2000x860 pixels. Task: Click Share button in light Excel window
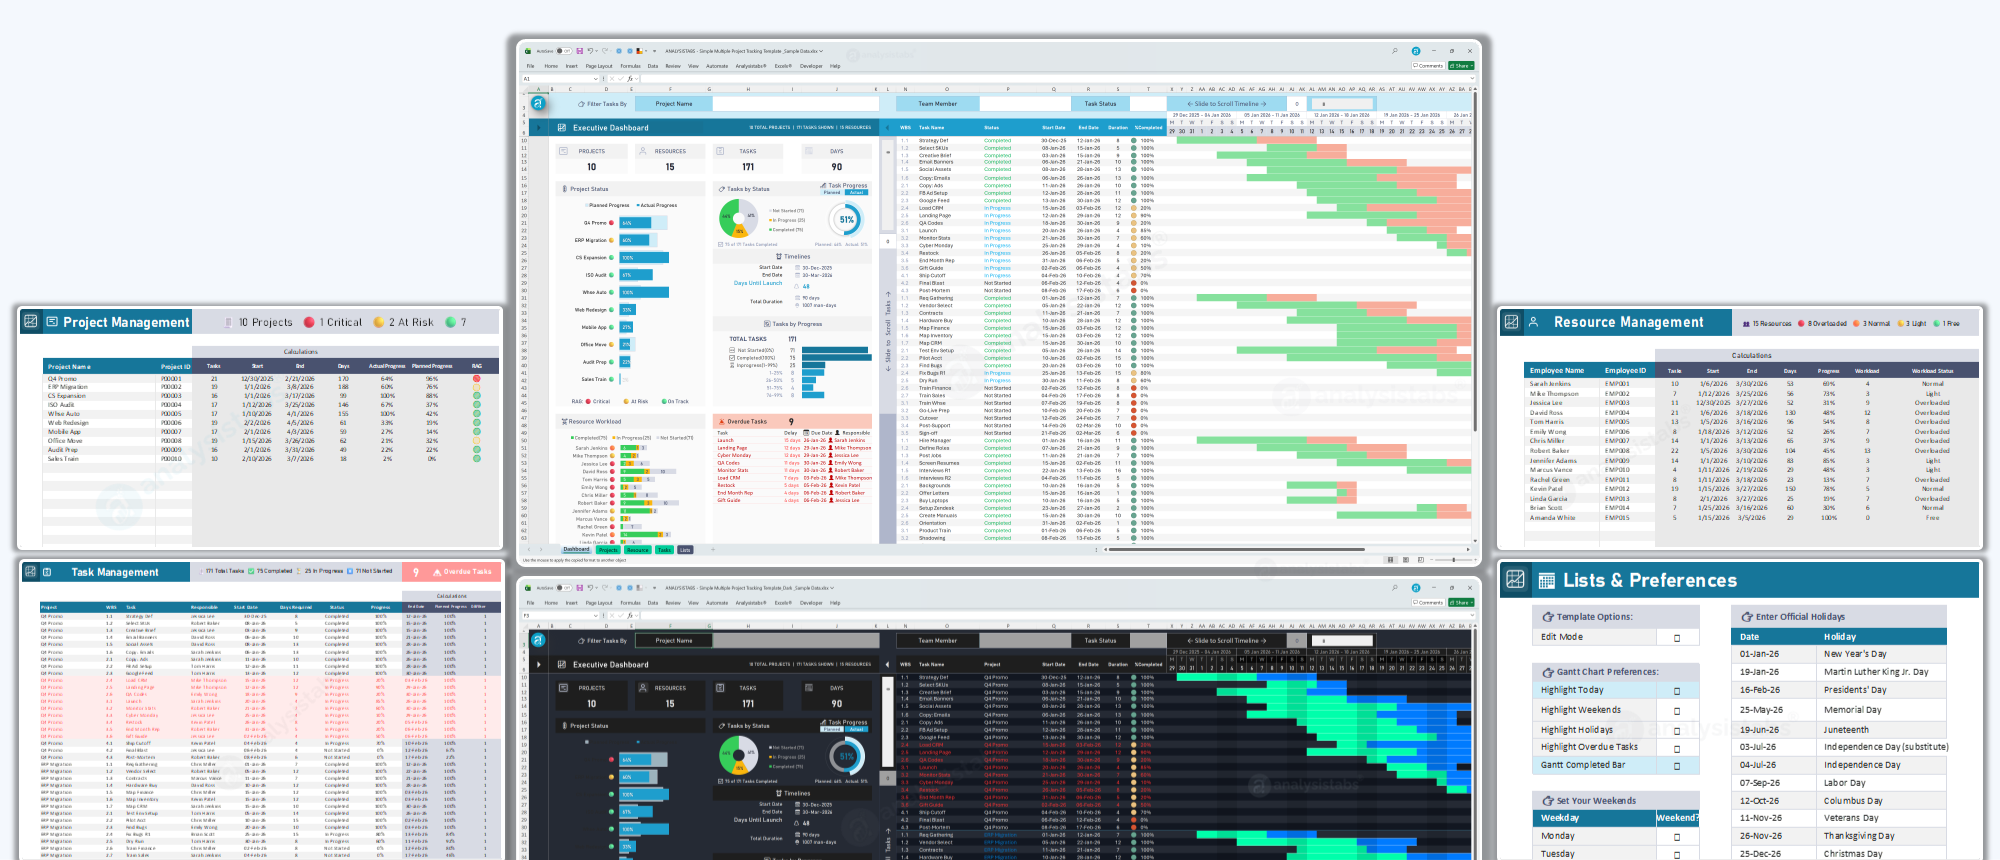click(1461, 66)
